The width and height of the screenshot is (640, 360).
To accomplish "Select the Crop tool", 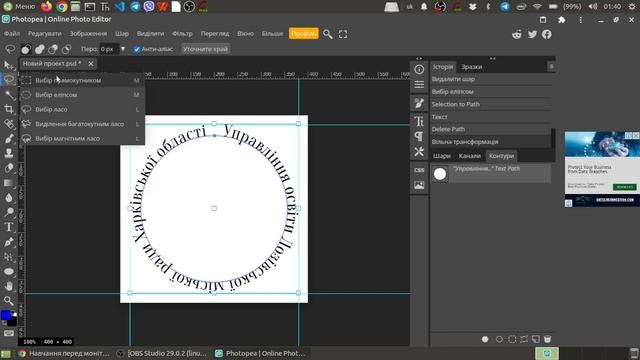I will pos(9,109).
